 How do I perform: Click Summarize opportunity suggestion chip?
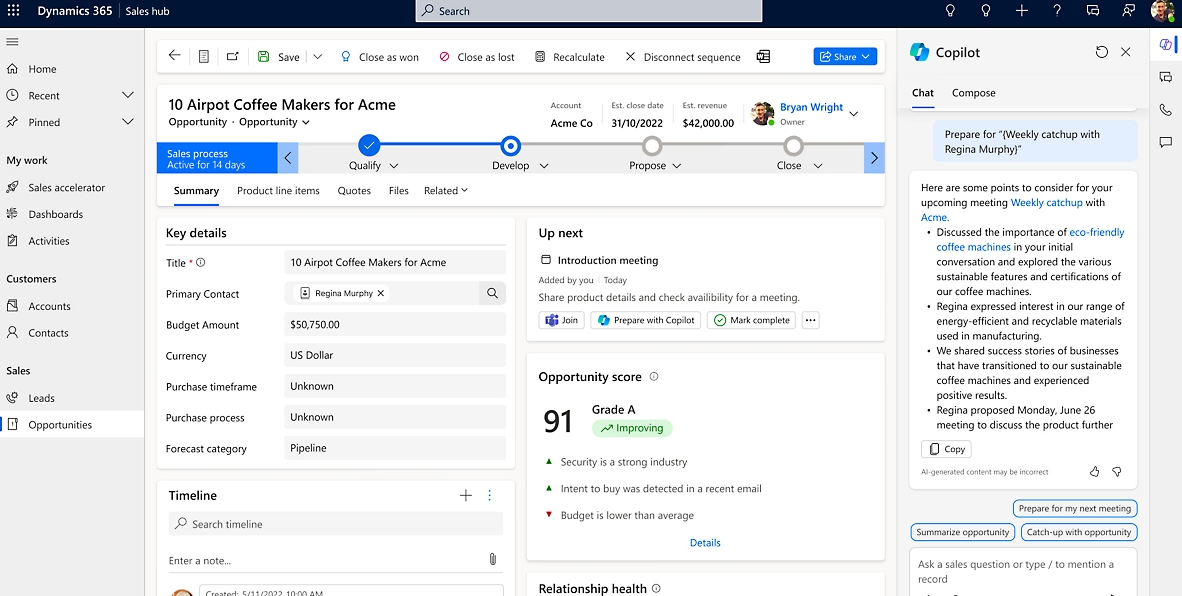[x=963, y=532]
